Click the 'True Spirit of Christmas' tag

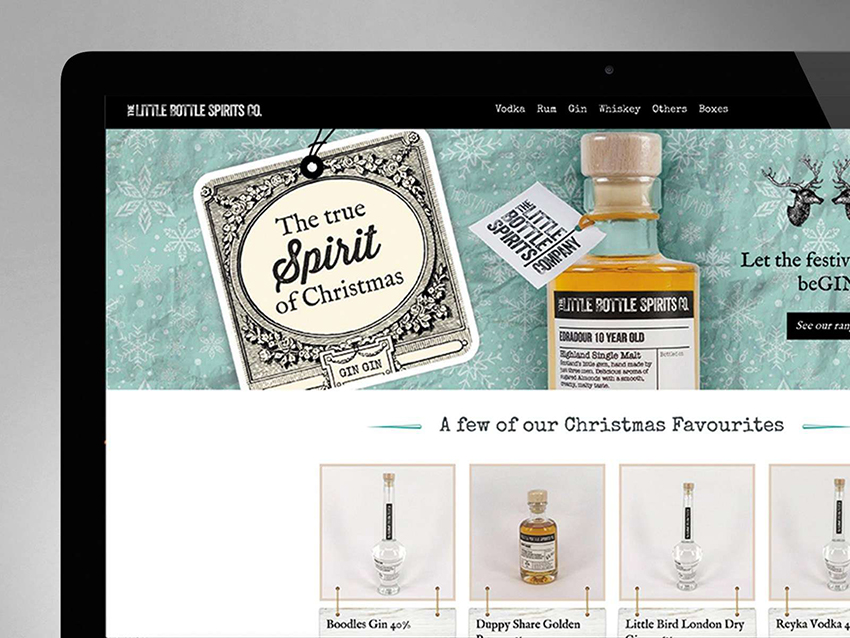click(336, 260)
